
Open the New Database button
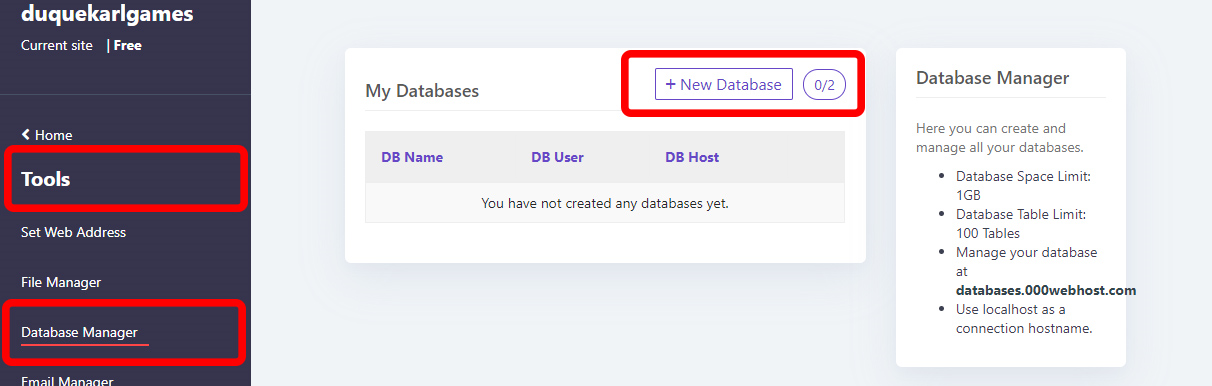tap(724, 84)
